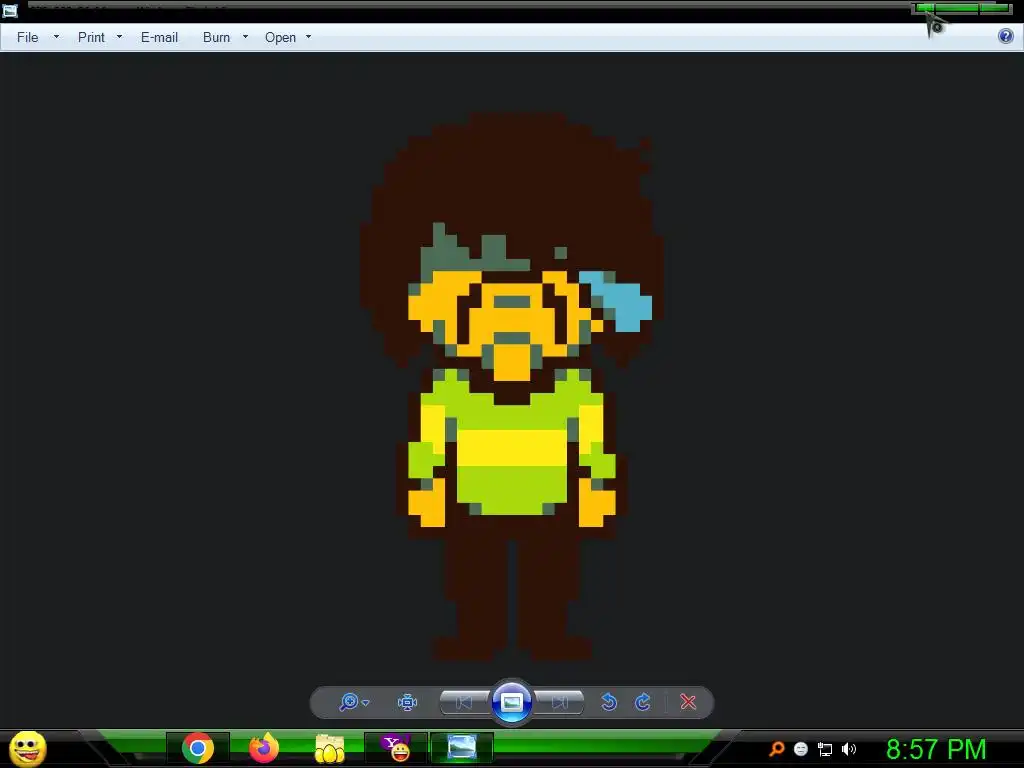This screenshot has width=1024, height=768.
Task: Click the smiley face Start button
Action: pos(27,748)
